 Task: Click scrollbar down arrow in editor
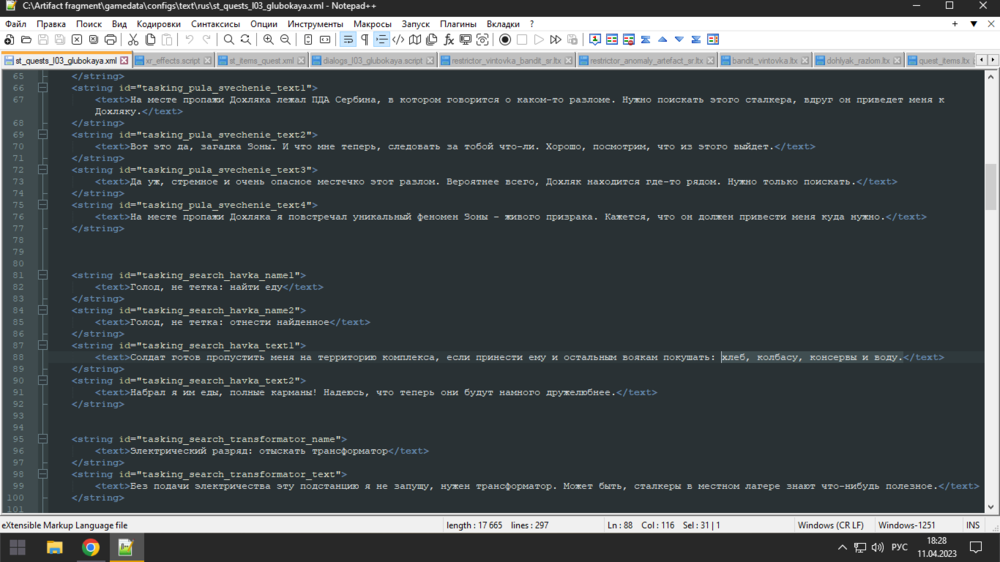point(990,507)
